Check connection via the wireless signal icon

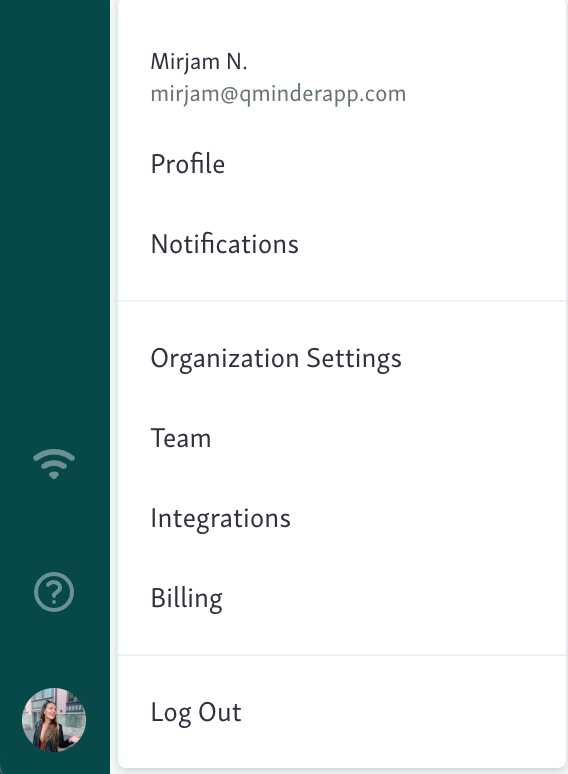tap(54, 464)
